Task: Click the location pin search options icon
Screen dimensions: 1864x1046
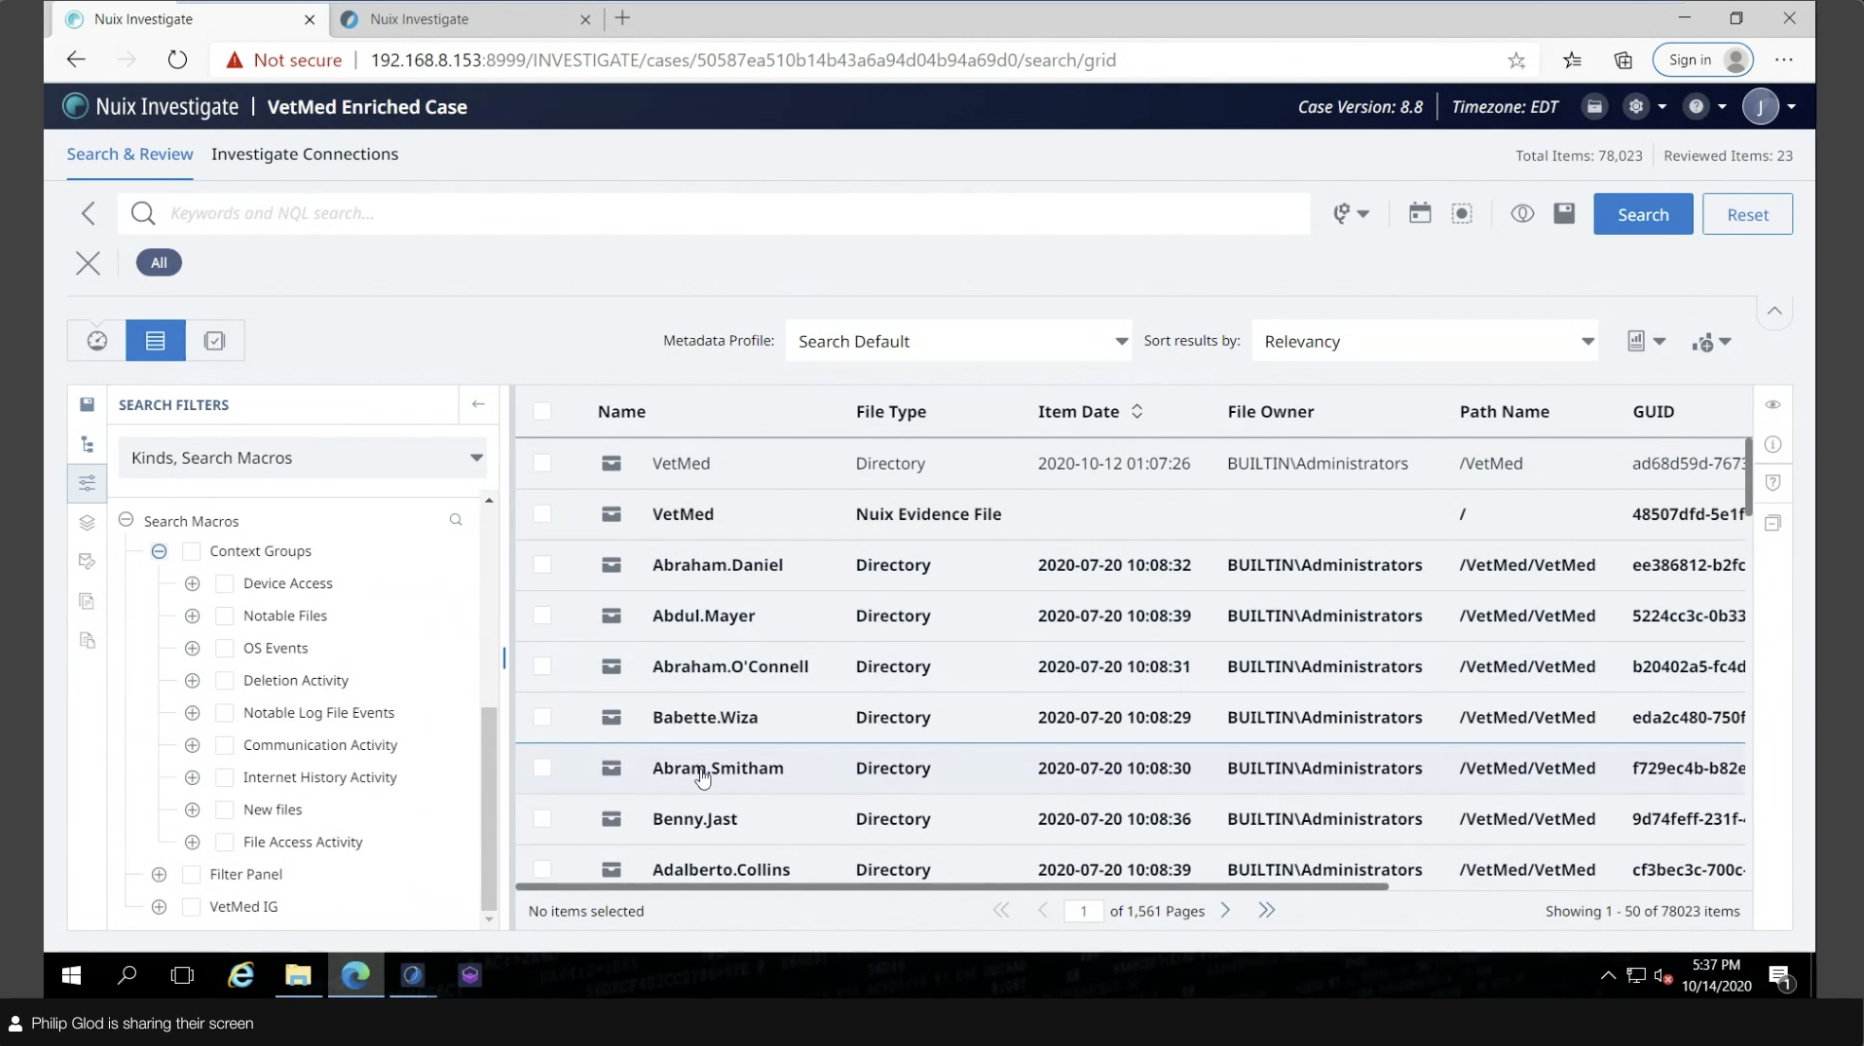Action: coord(1350,213)
